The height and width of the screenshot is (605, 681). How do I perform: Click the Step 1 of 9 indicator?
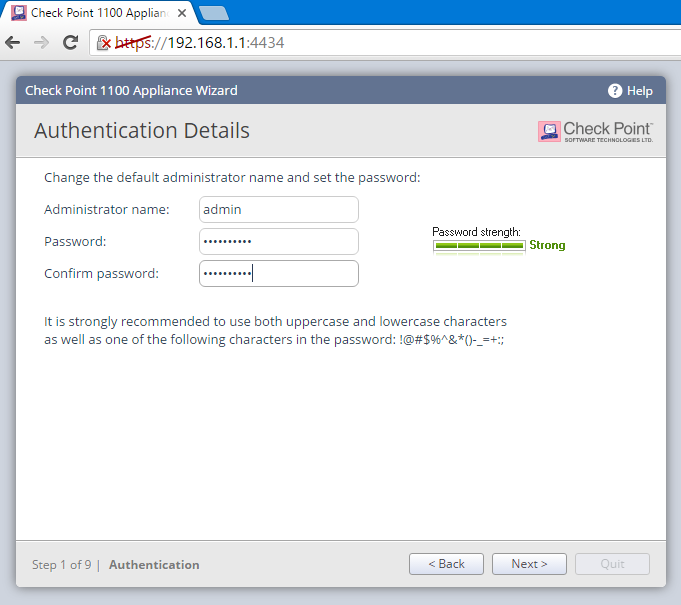62,565
